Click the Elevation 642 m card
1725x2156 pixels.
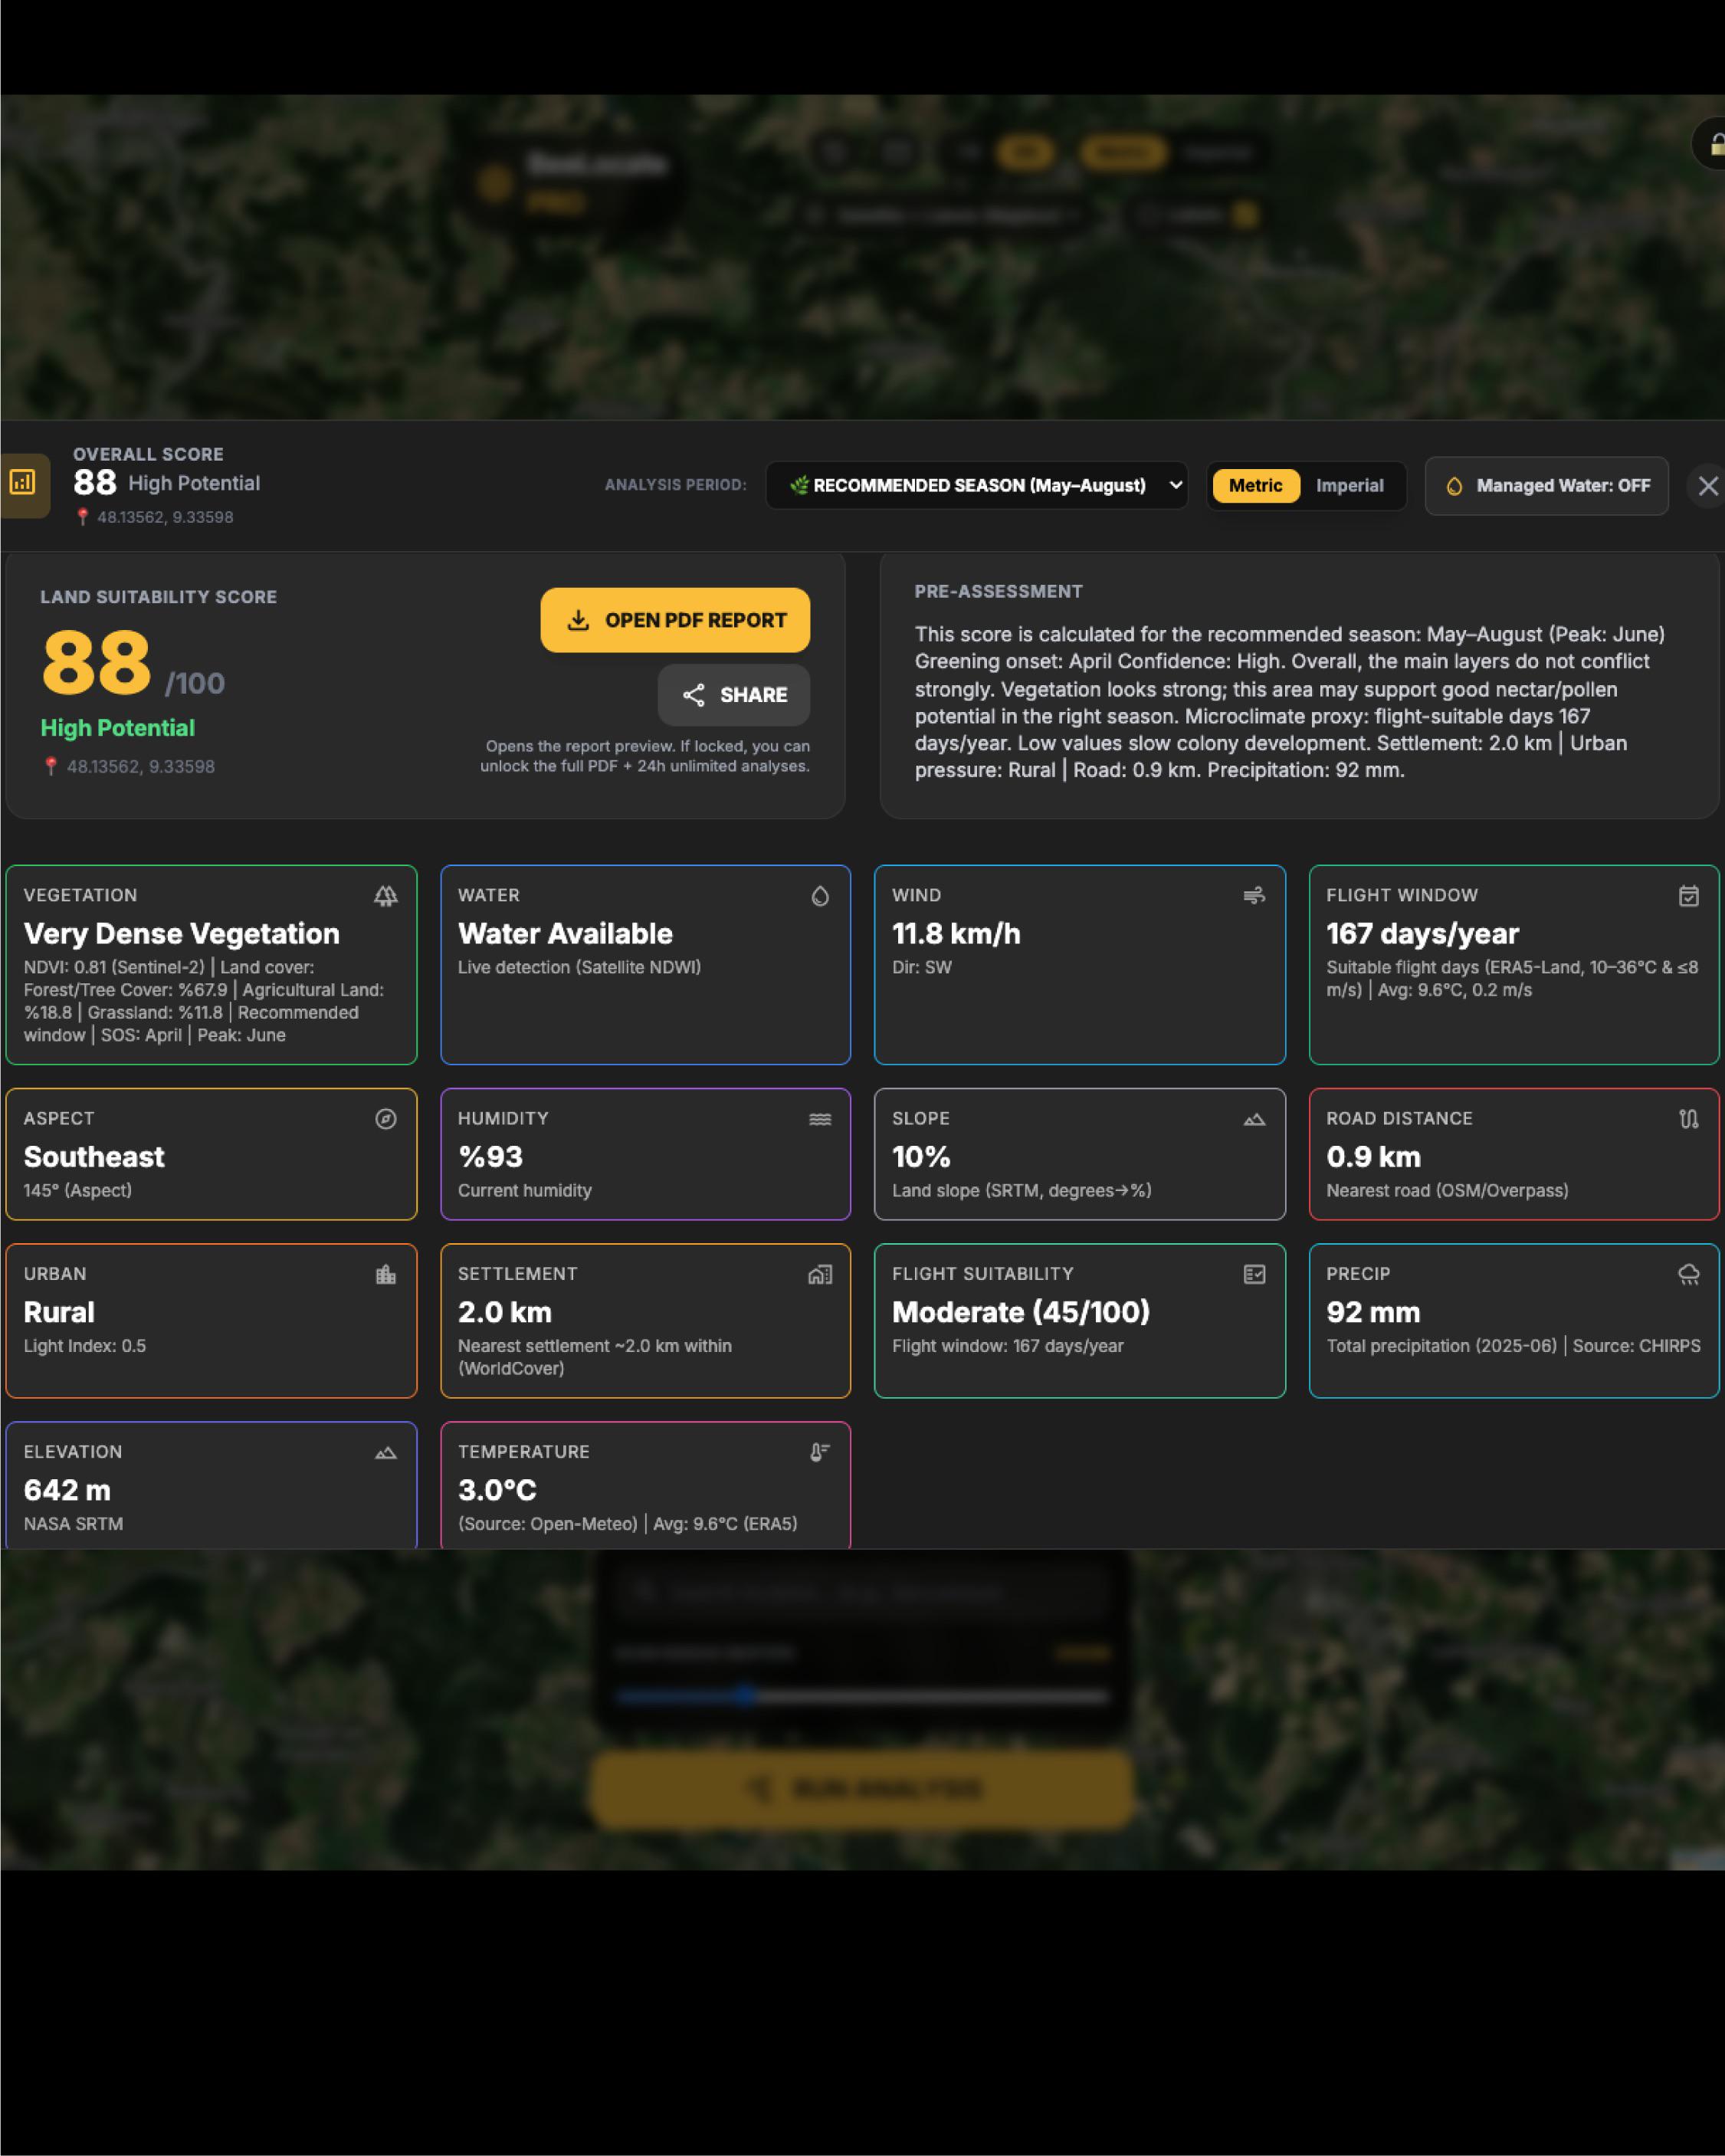(211, 1486)
